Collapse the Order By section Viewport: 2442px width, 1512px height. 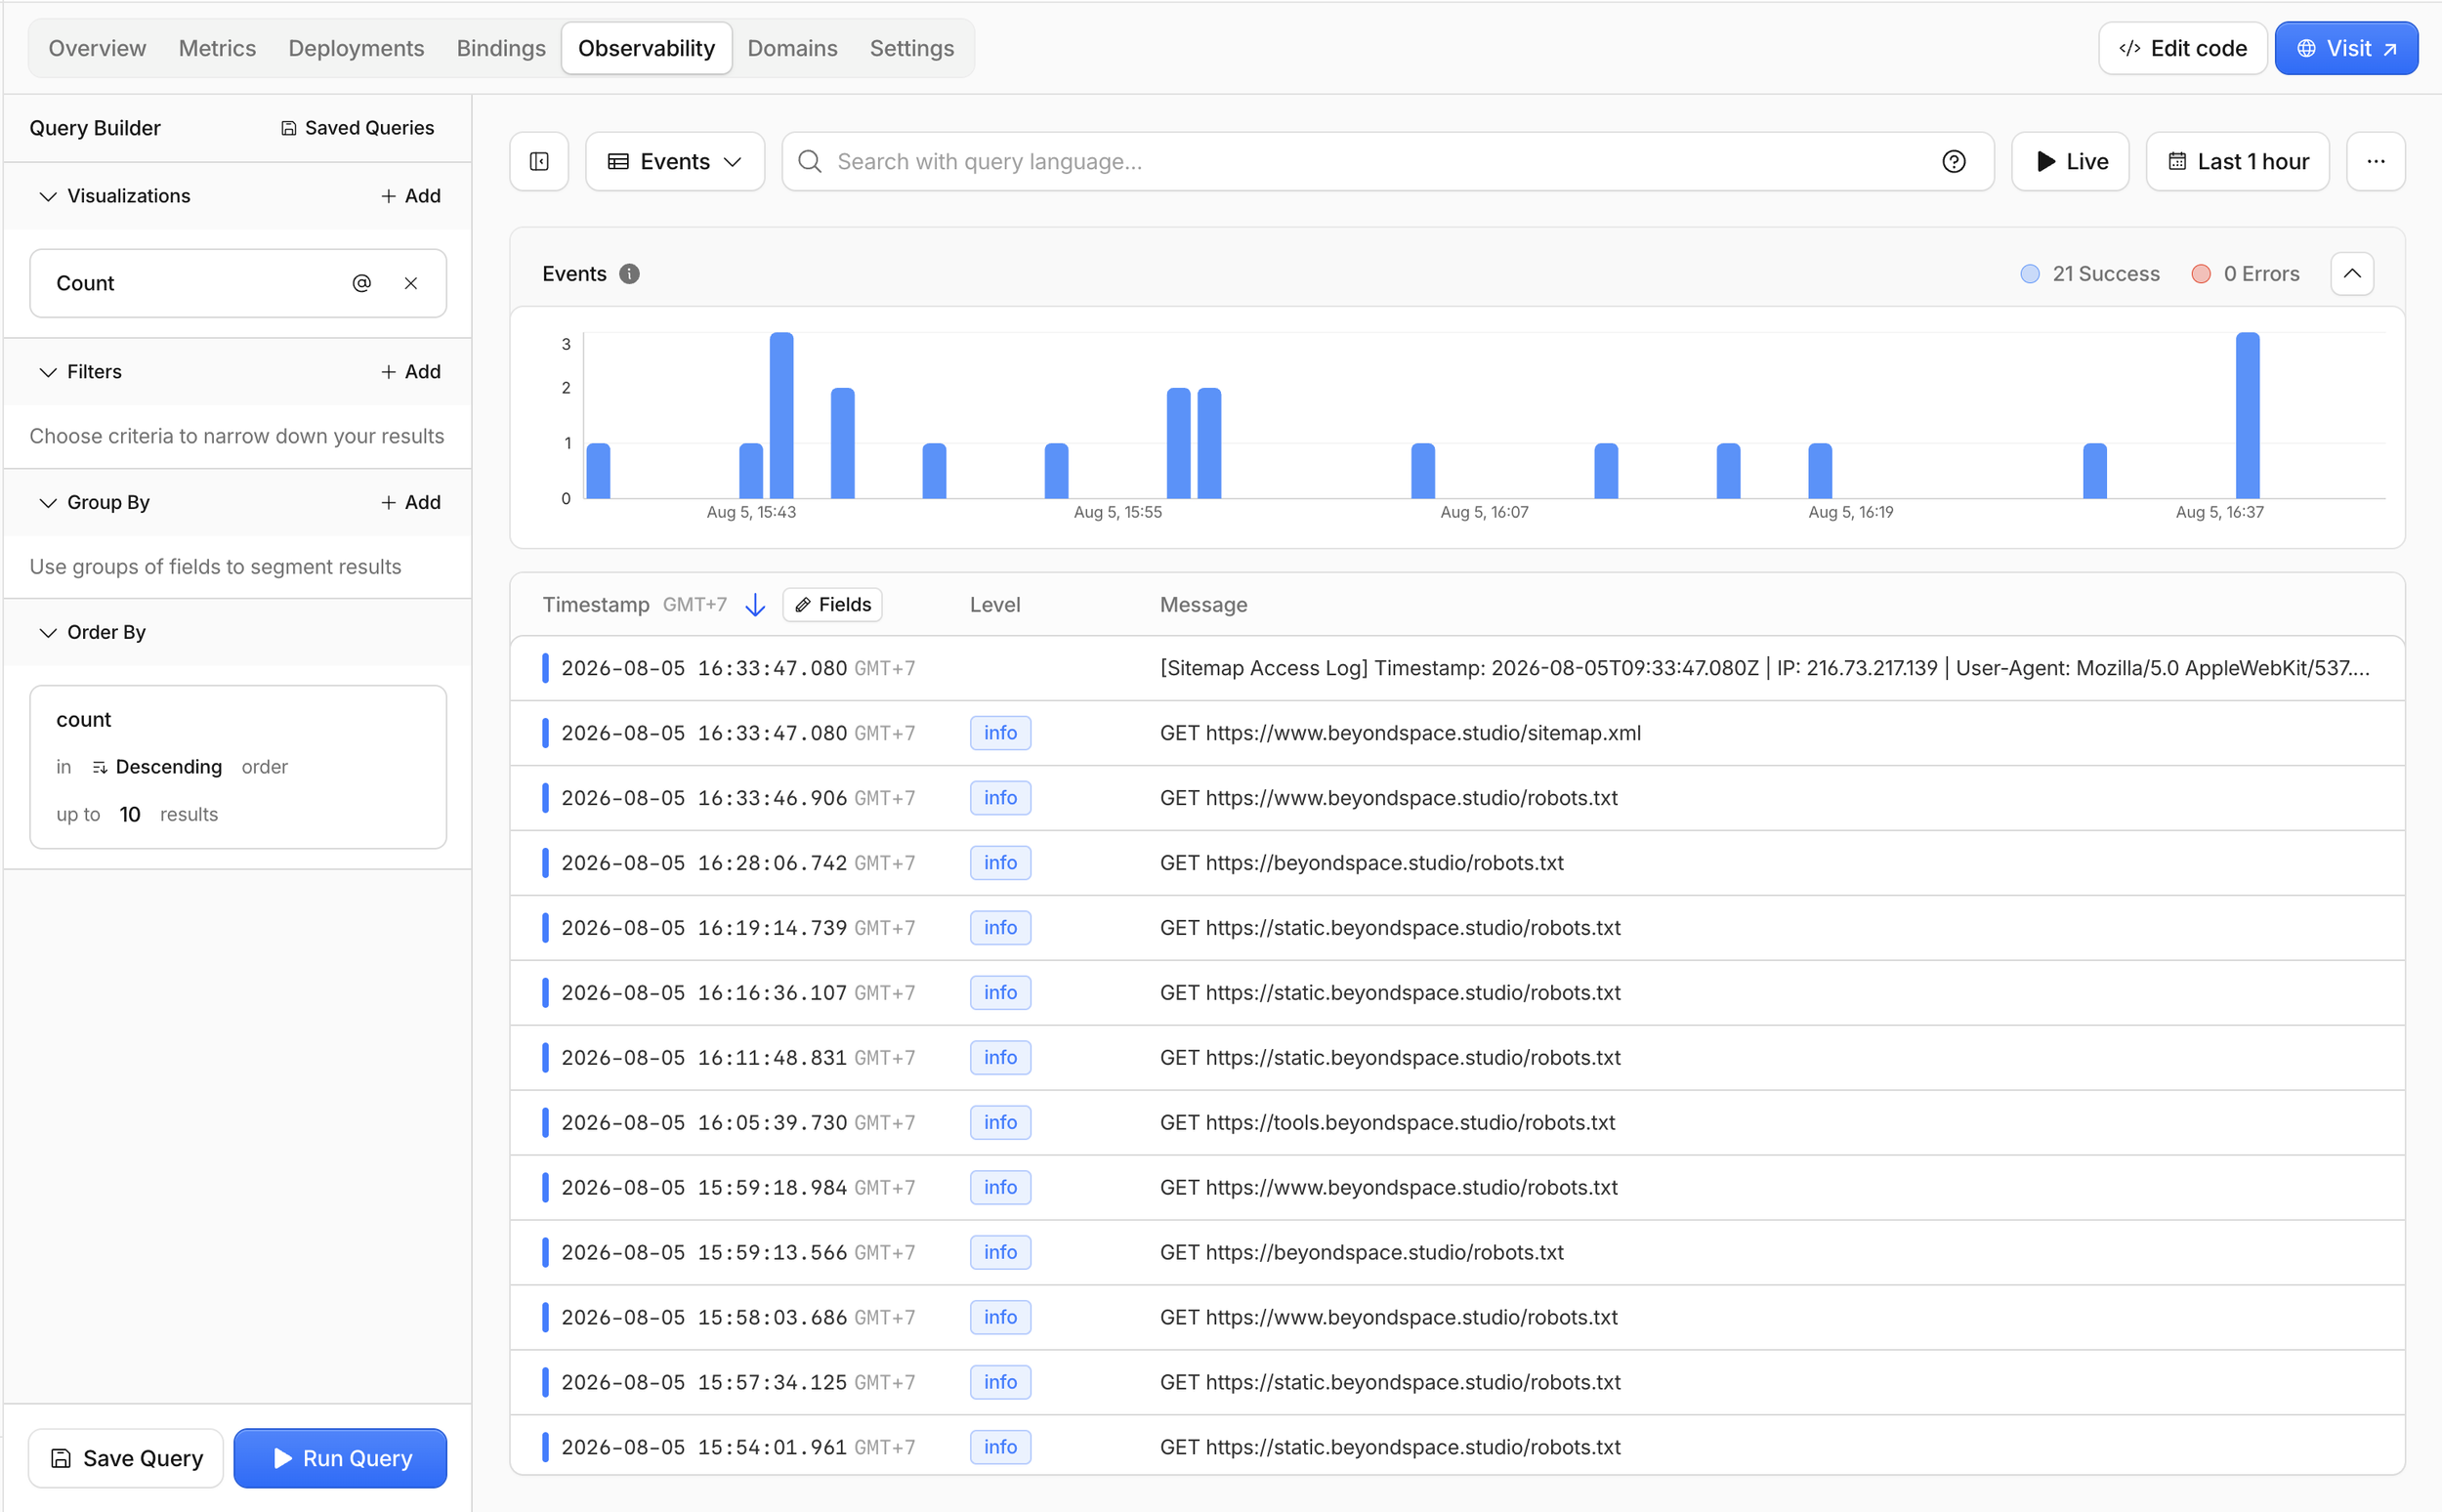47,632
